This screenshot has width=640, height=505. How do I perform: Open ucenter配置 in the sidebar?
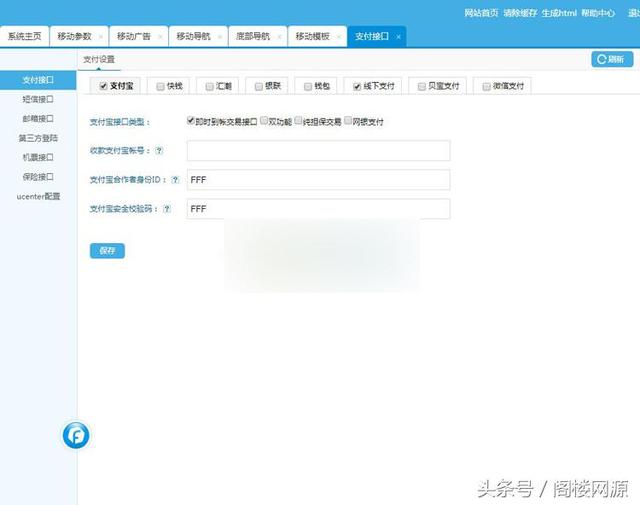[38, 196]
